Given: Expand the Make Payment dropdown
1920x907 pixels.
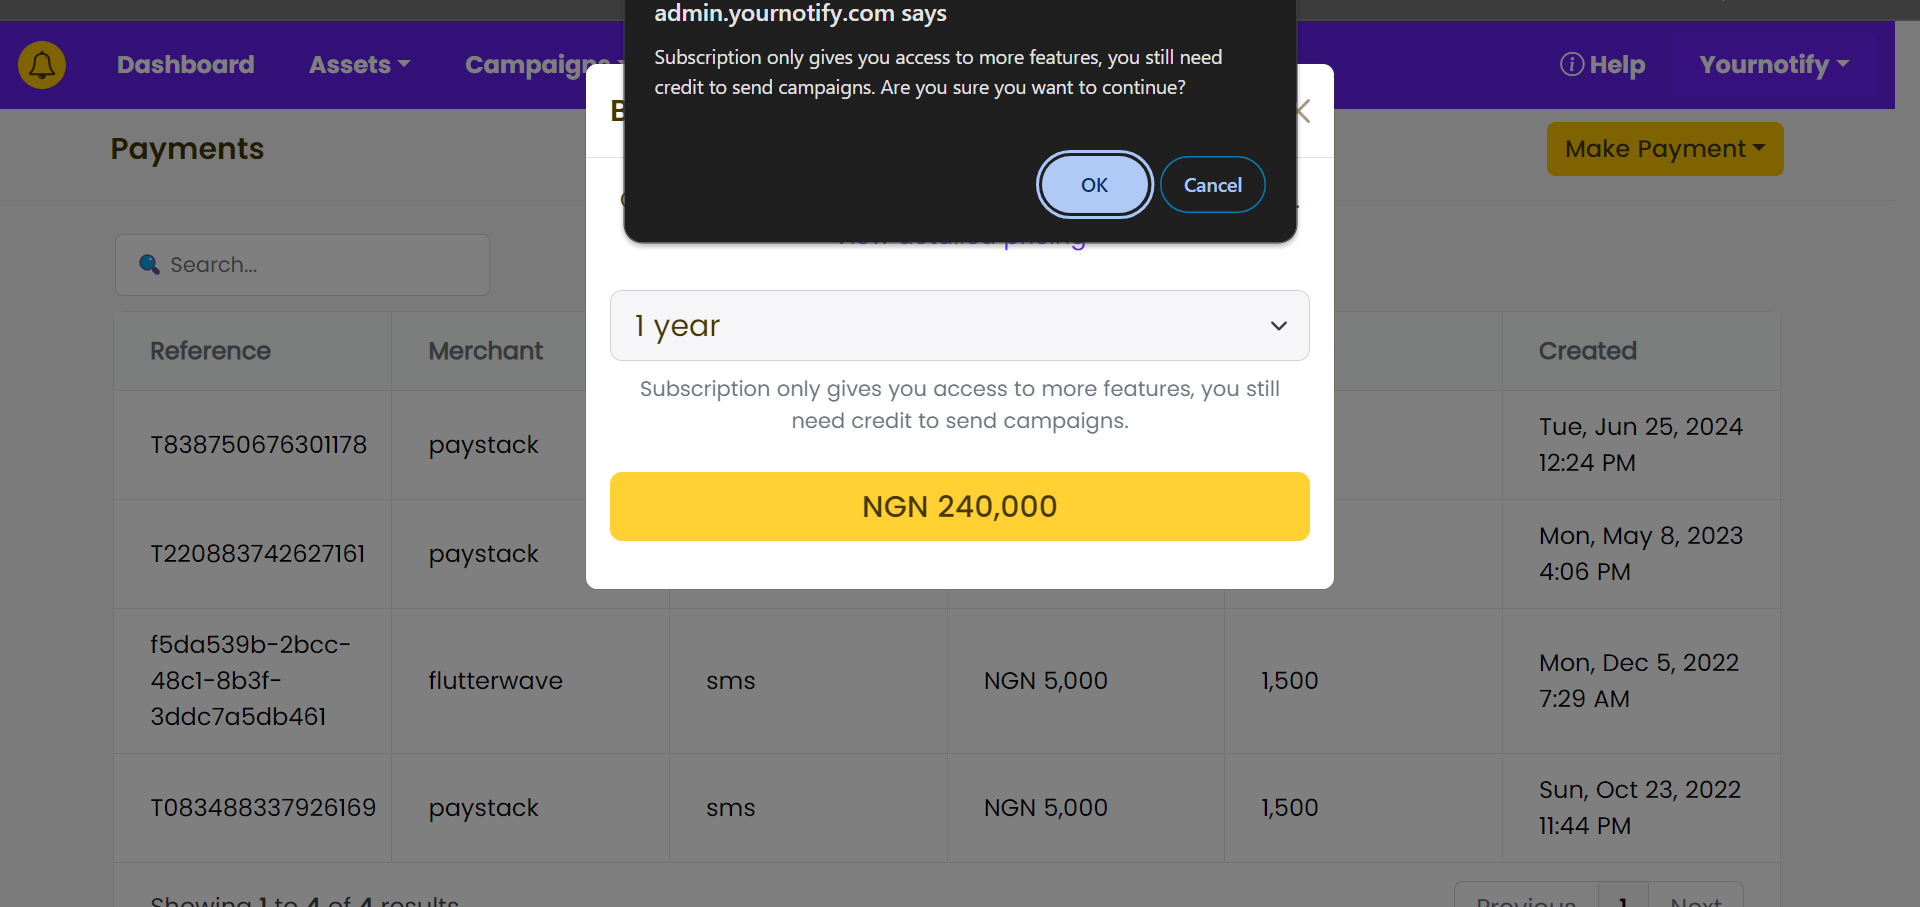Looking at the screenshot, I should (x=1665, y=149).
